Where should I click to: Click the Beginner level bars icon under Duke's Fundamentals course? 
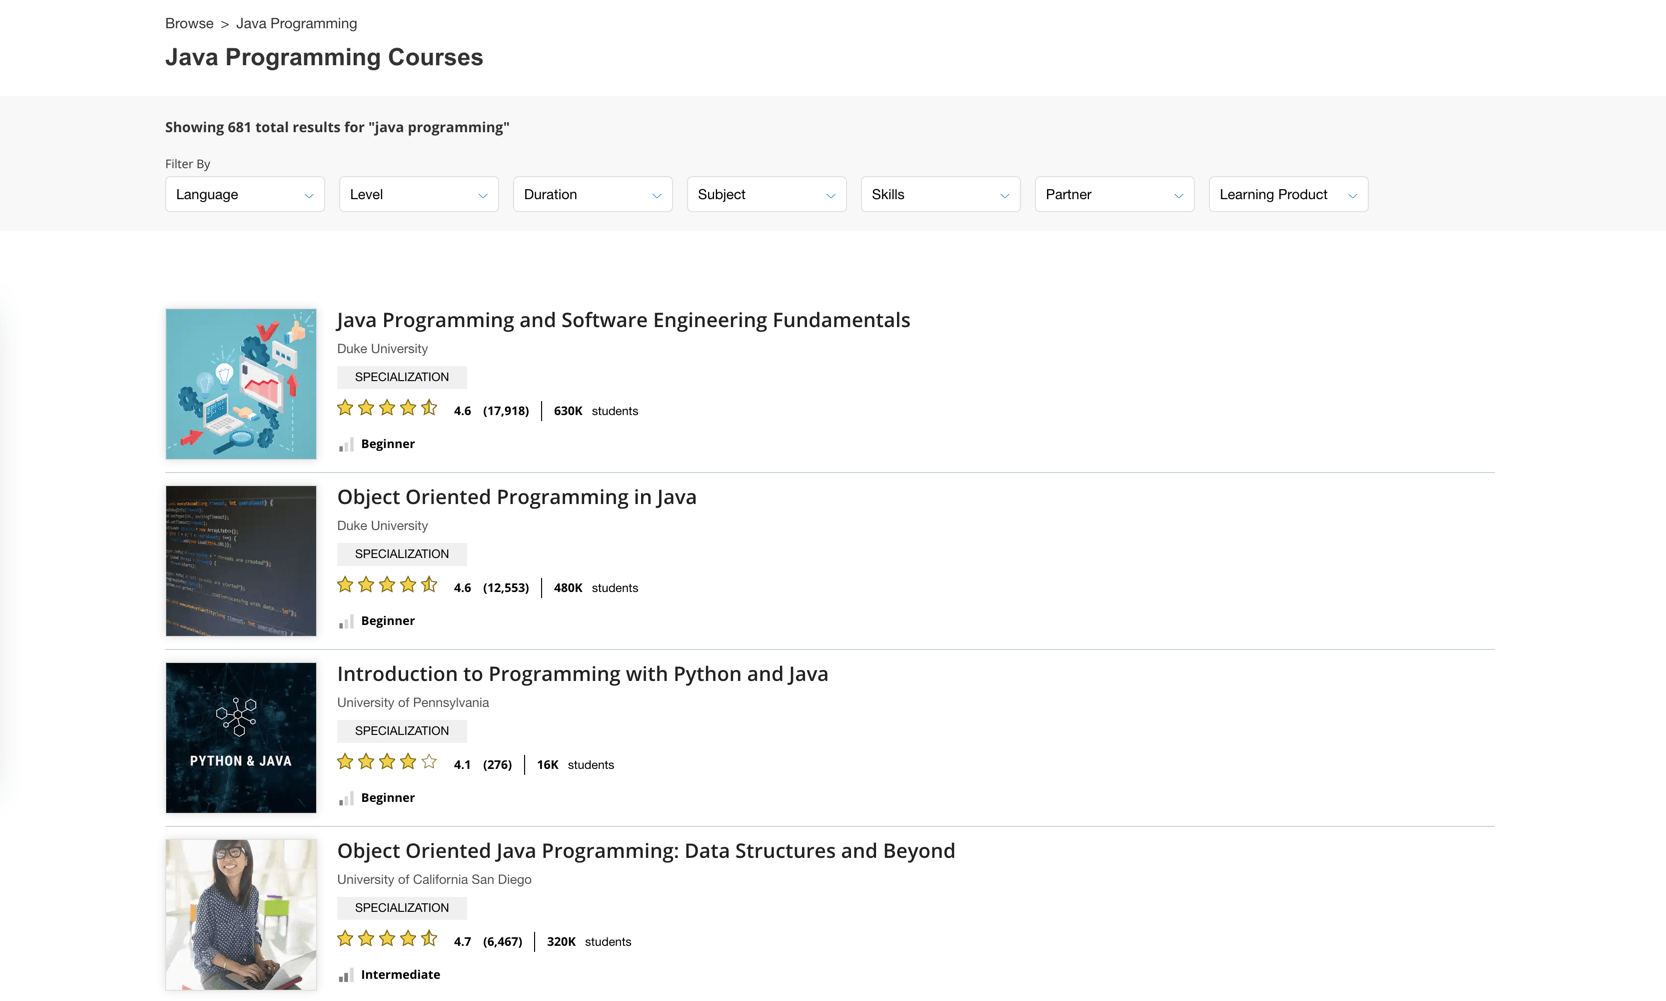[x=345, y=444]
